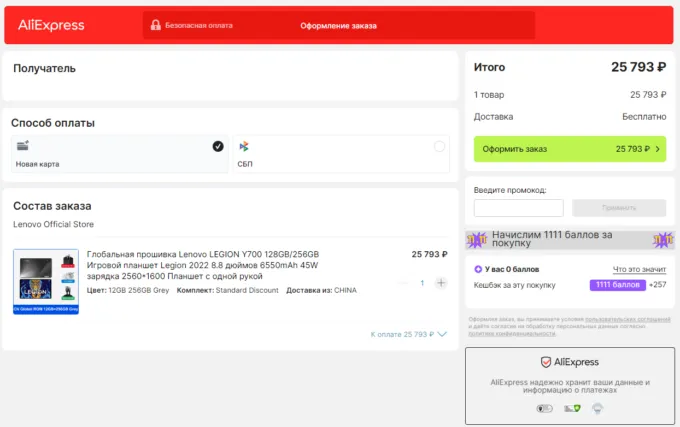Screen dimensions: 680x427
Task: Click the AliExpress logo in the header
Action: (51, 25)
